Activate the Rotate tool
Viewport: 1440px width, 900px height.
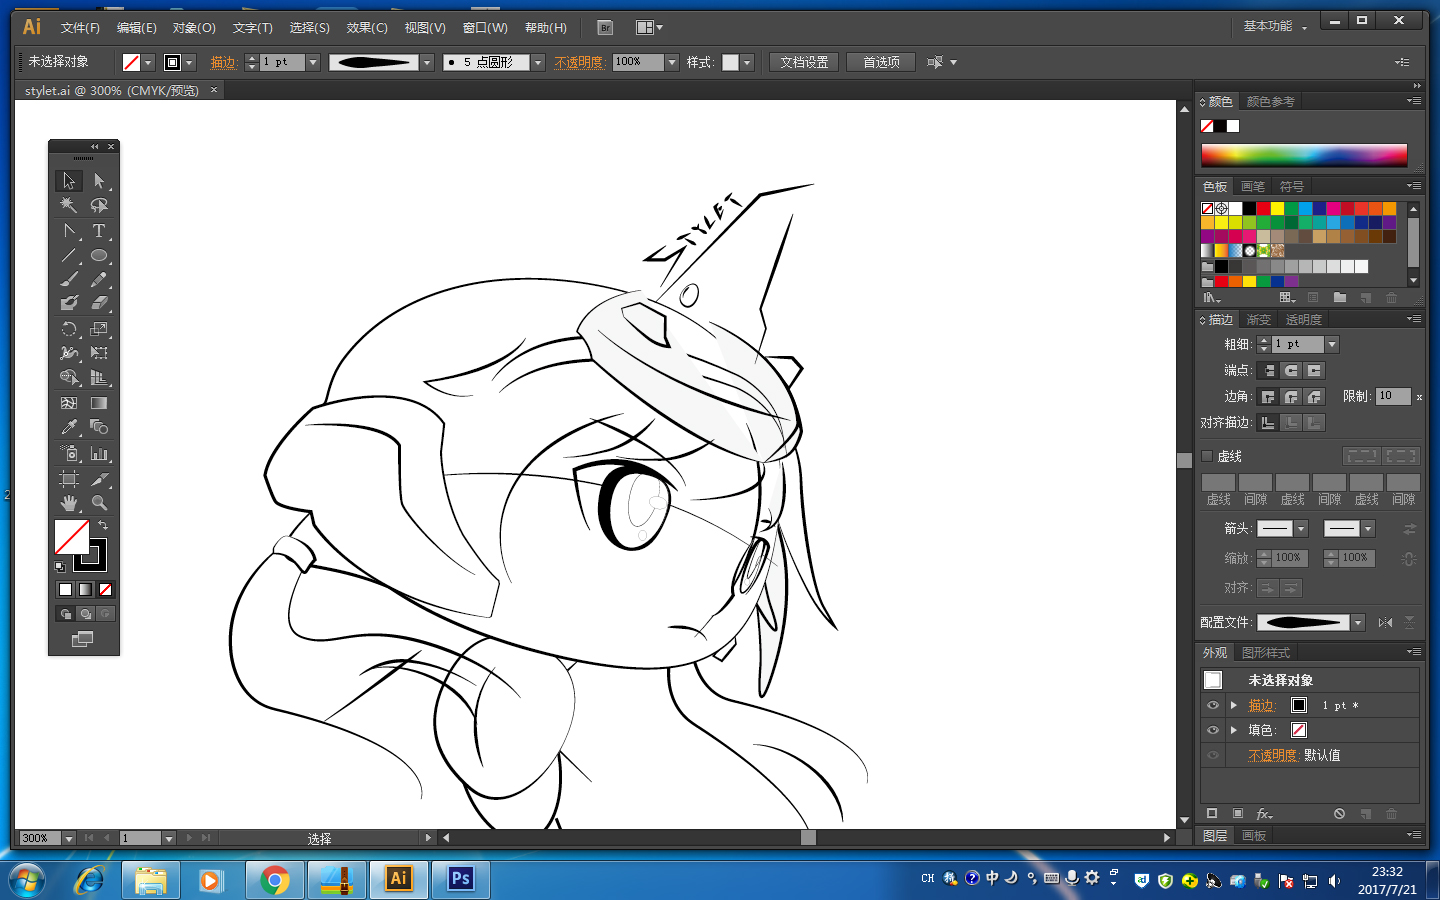click(x=68, y=329)
